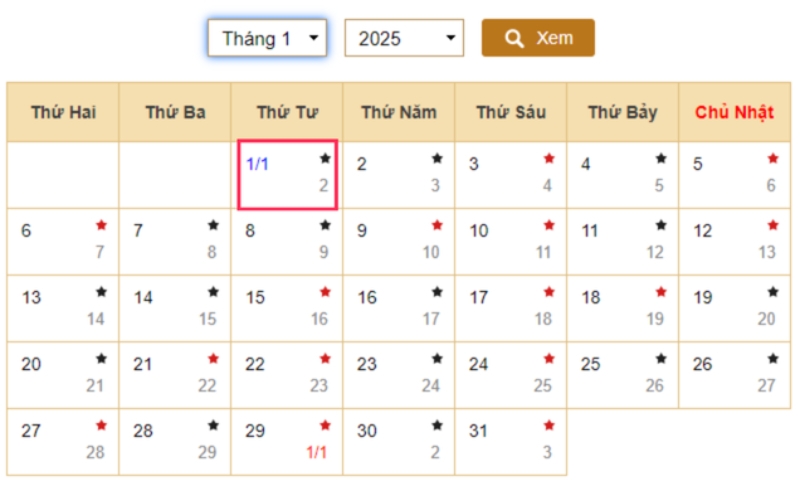
Task: Open the Tháng 1 month dropdown
Action: tap(267, 38)
